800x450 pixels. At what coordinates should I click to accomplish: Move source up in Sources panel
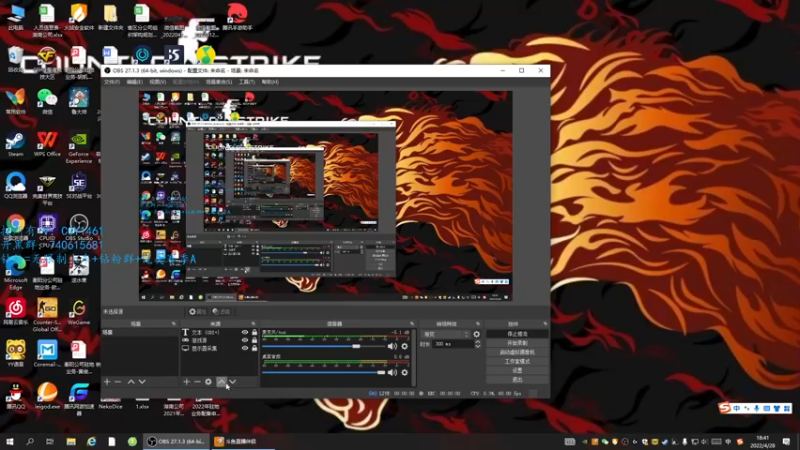click(221, 382)
